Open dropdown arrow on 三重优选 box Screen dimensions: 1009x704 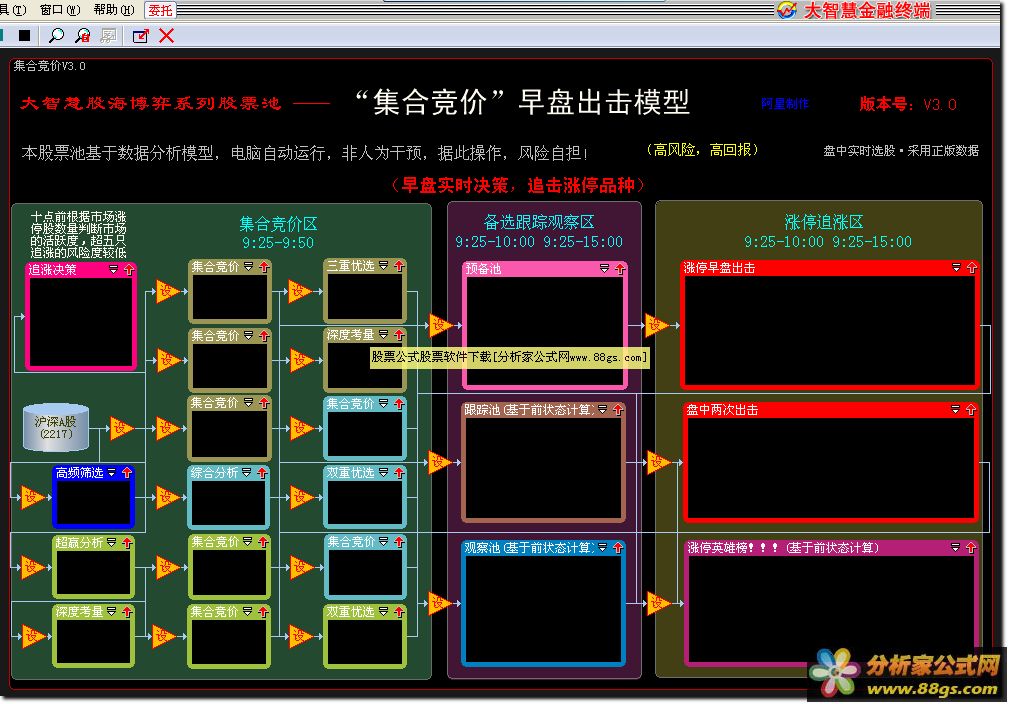384,266
